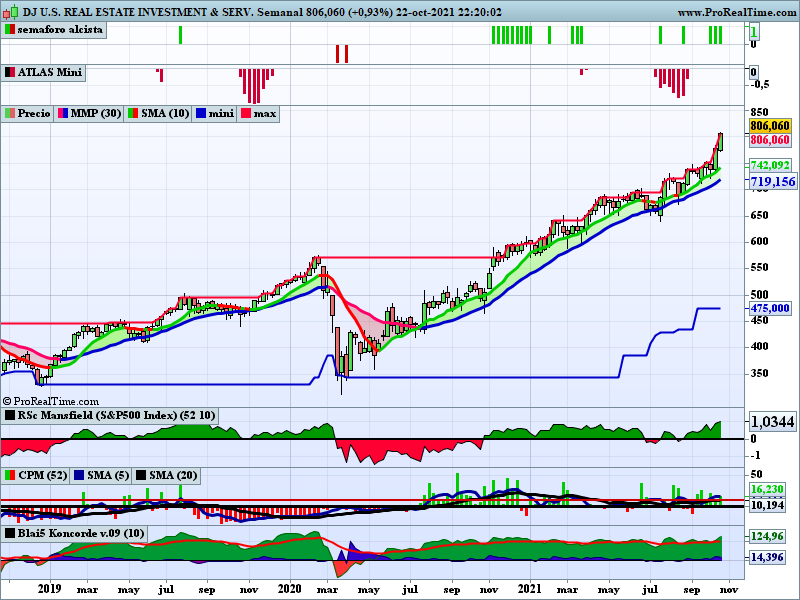The width and height of the screenshot is (800, 600).
Task: Click the 2021 label on time axis
Action: (x=530, y=589)
